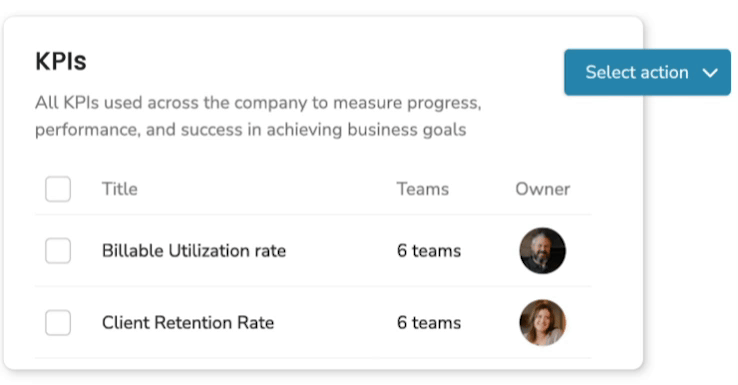
Task: Open Billable Utilization rate owner's bearded avatar
Action: 542,251
